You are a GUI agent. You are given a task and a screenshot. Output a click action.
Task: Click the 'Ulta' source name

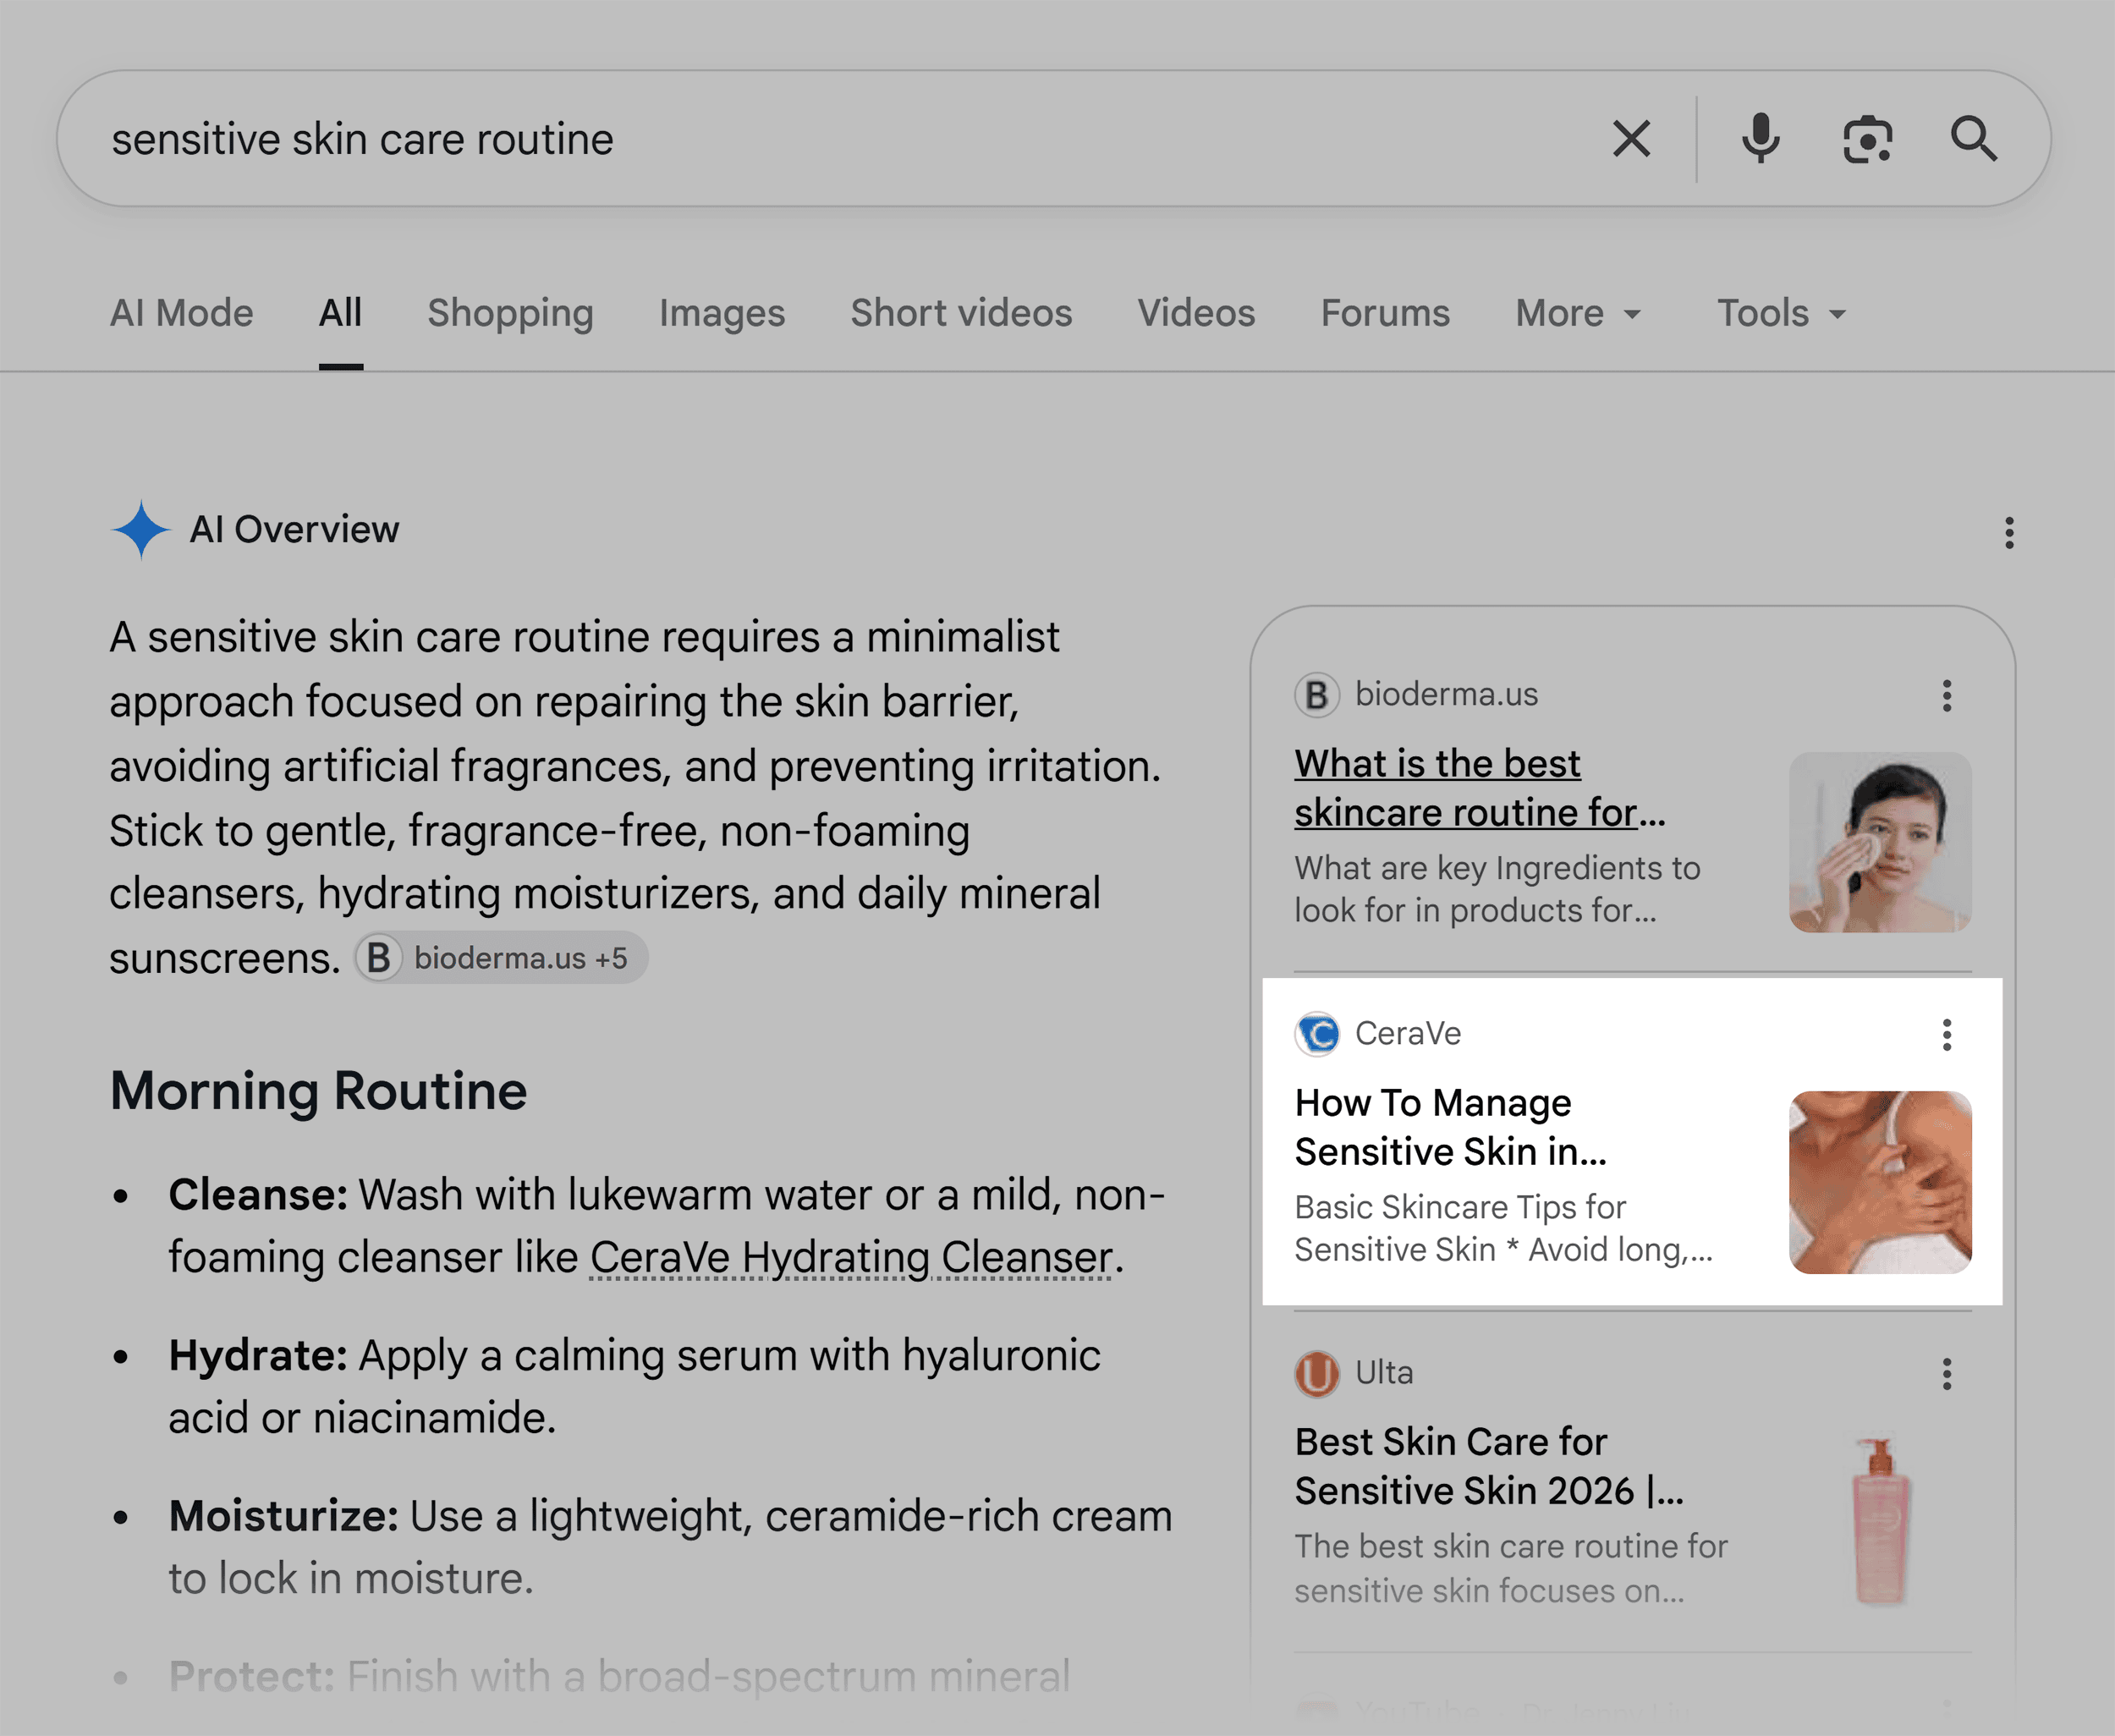pyautogui.click(x=1384, y=1372)
